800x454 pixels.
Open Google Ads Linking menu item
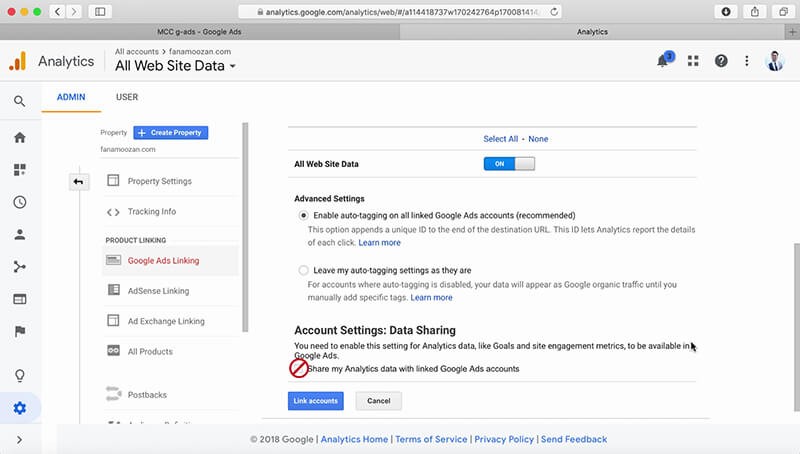tap(163, 261)
